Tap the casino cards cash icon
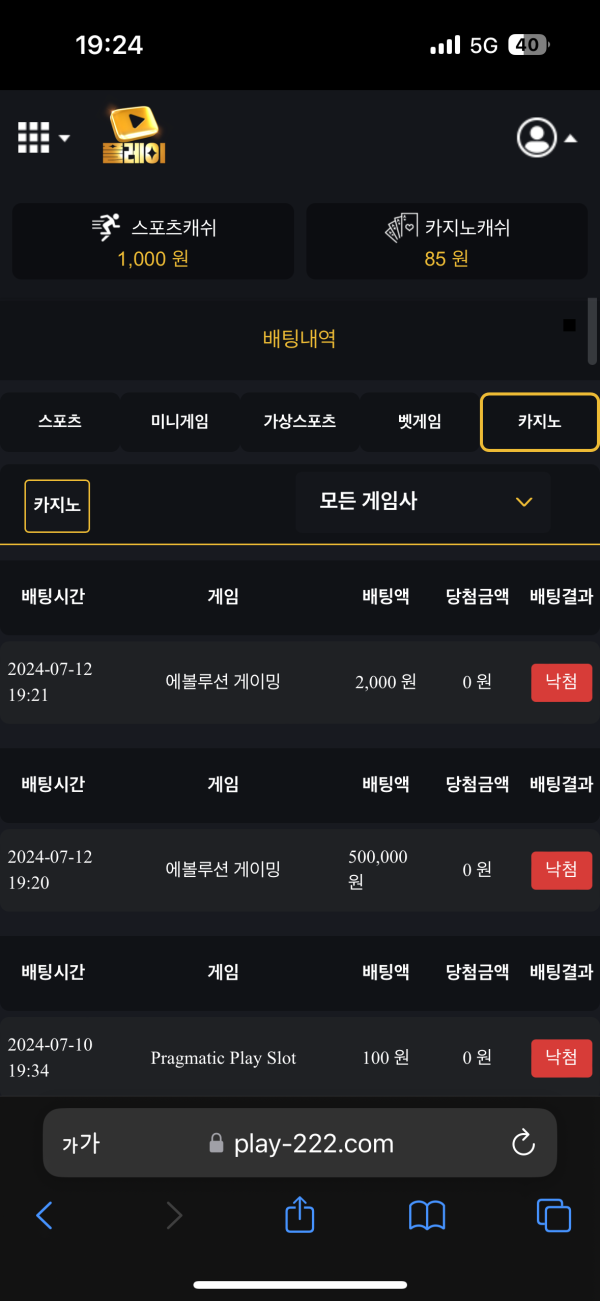 (x=402, y=228)
